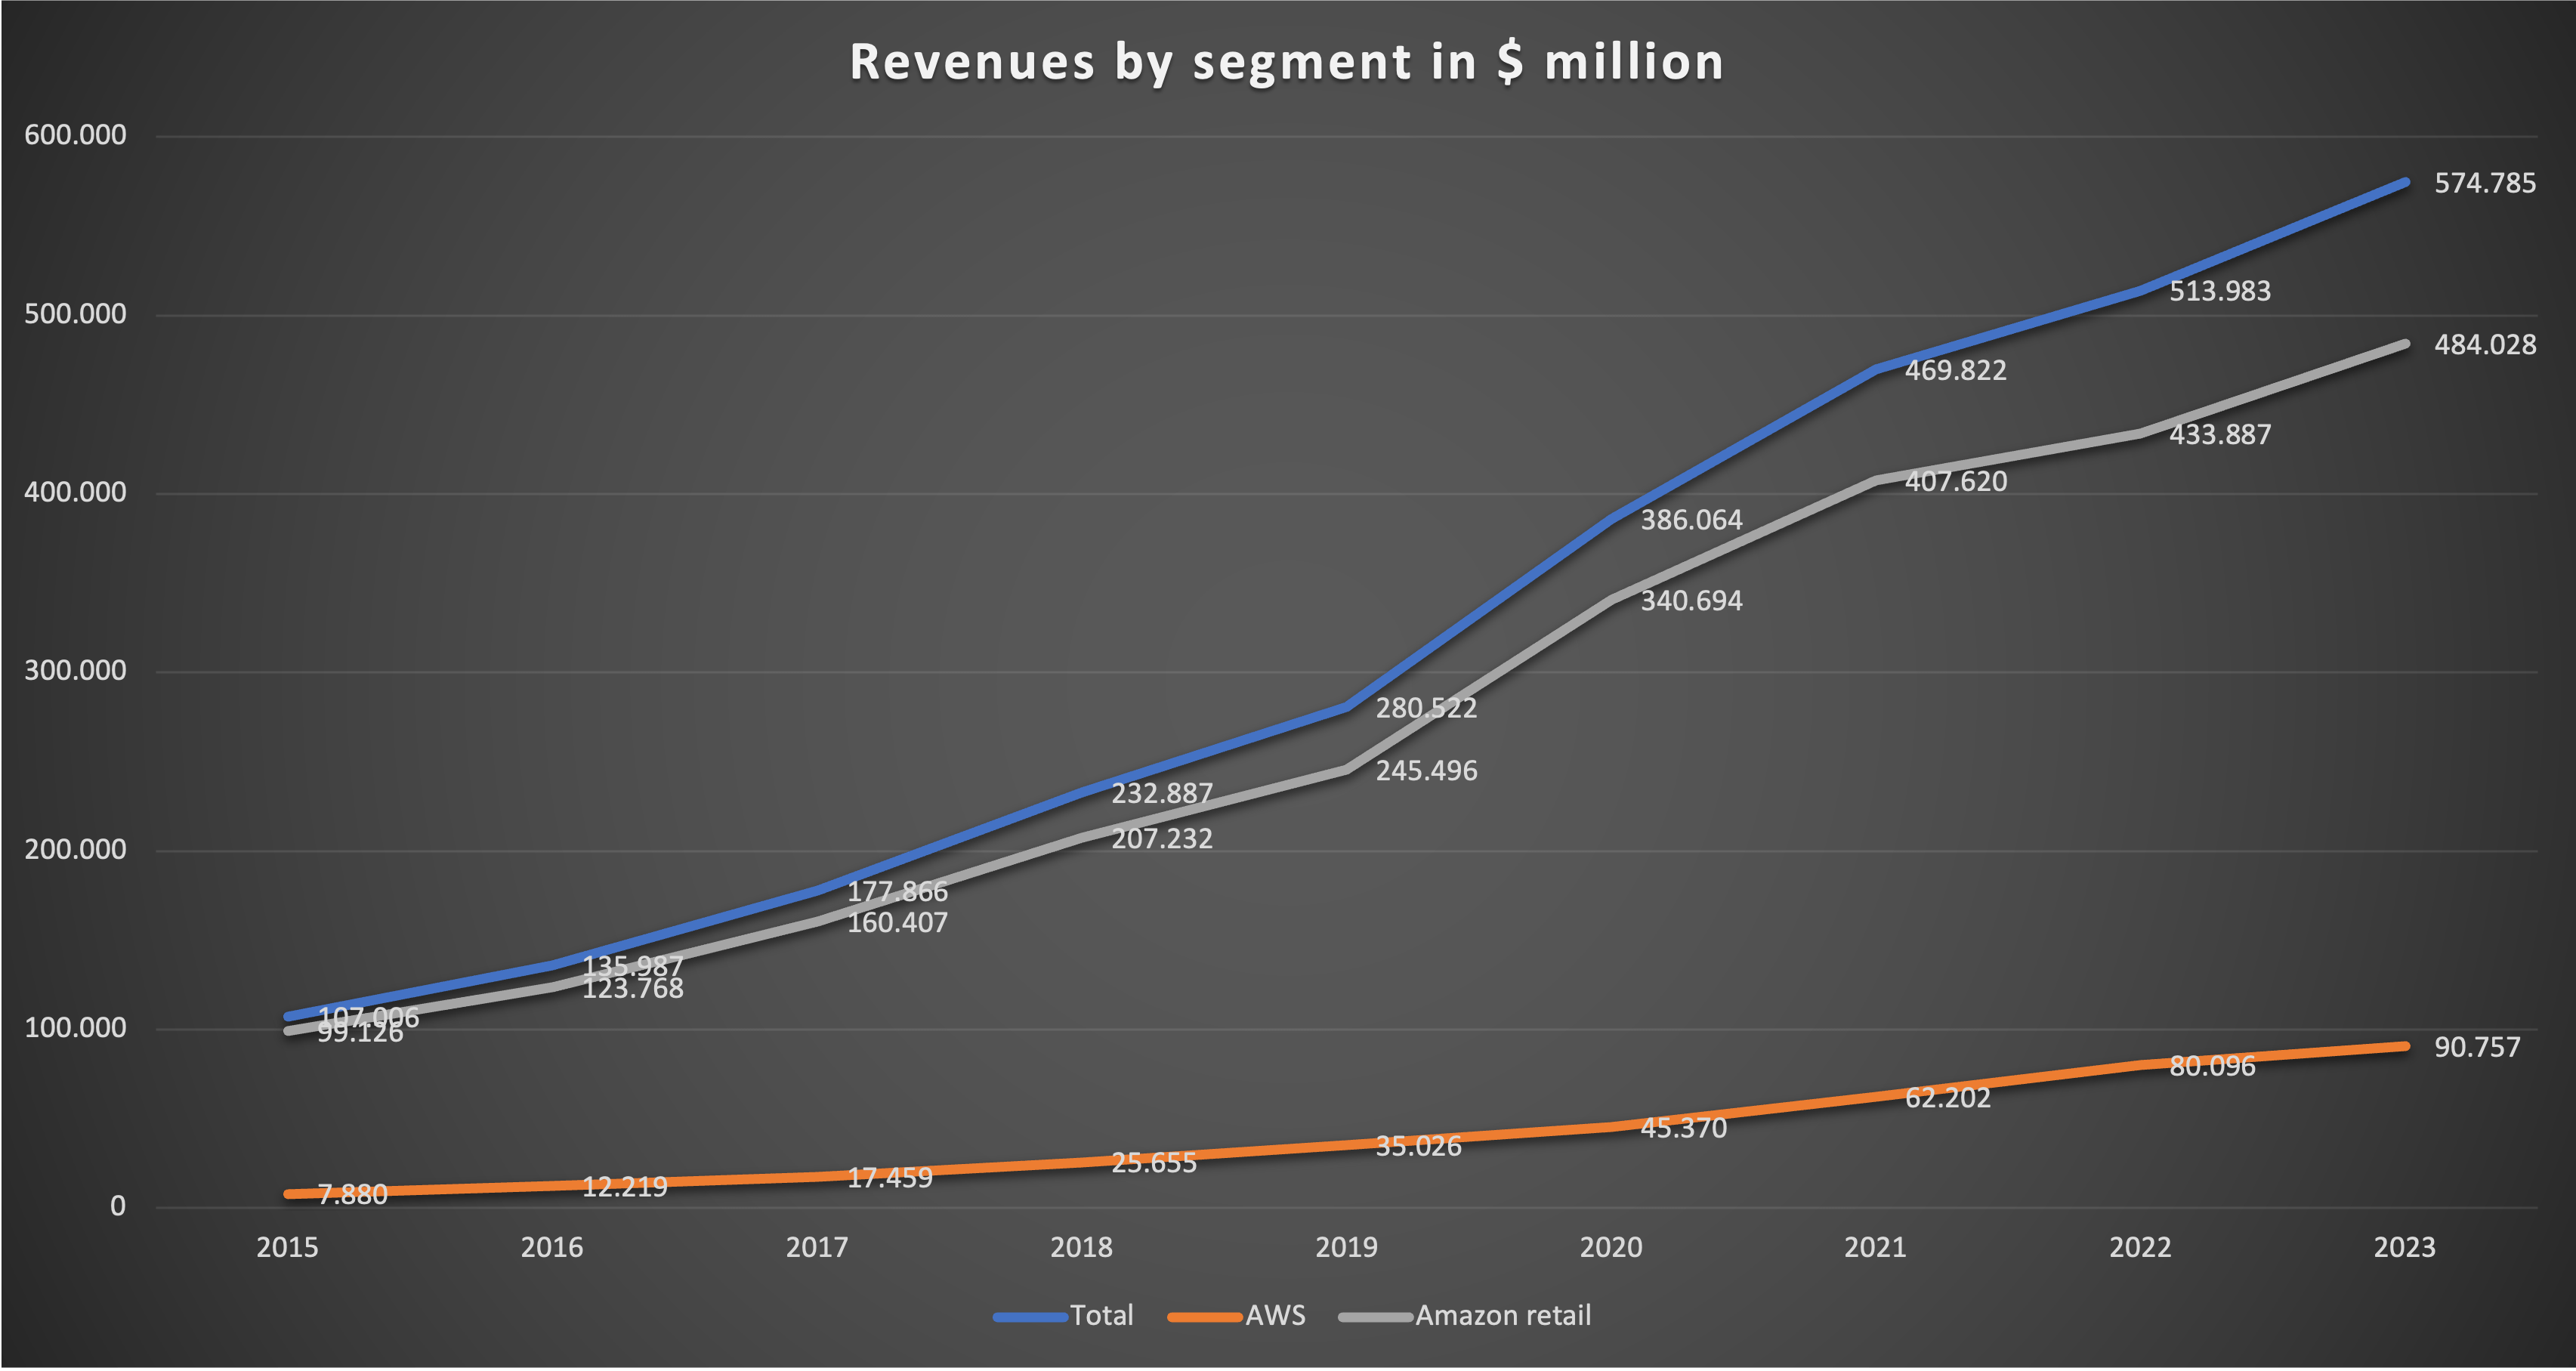Select the 245.496 retail data label
Screen dimensions: 2576x1371
coord(1426,771)
